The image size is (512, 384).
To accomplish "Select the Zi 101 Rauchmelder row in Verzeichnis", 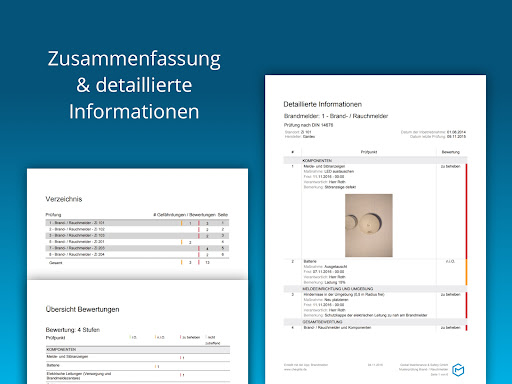I will (x=137, y=223).
